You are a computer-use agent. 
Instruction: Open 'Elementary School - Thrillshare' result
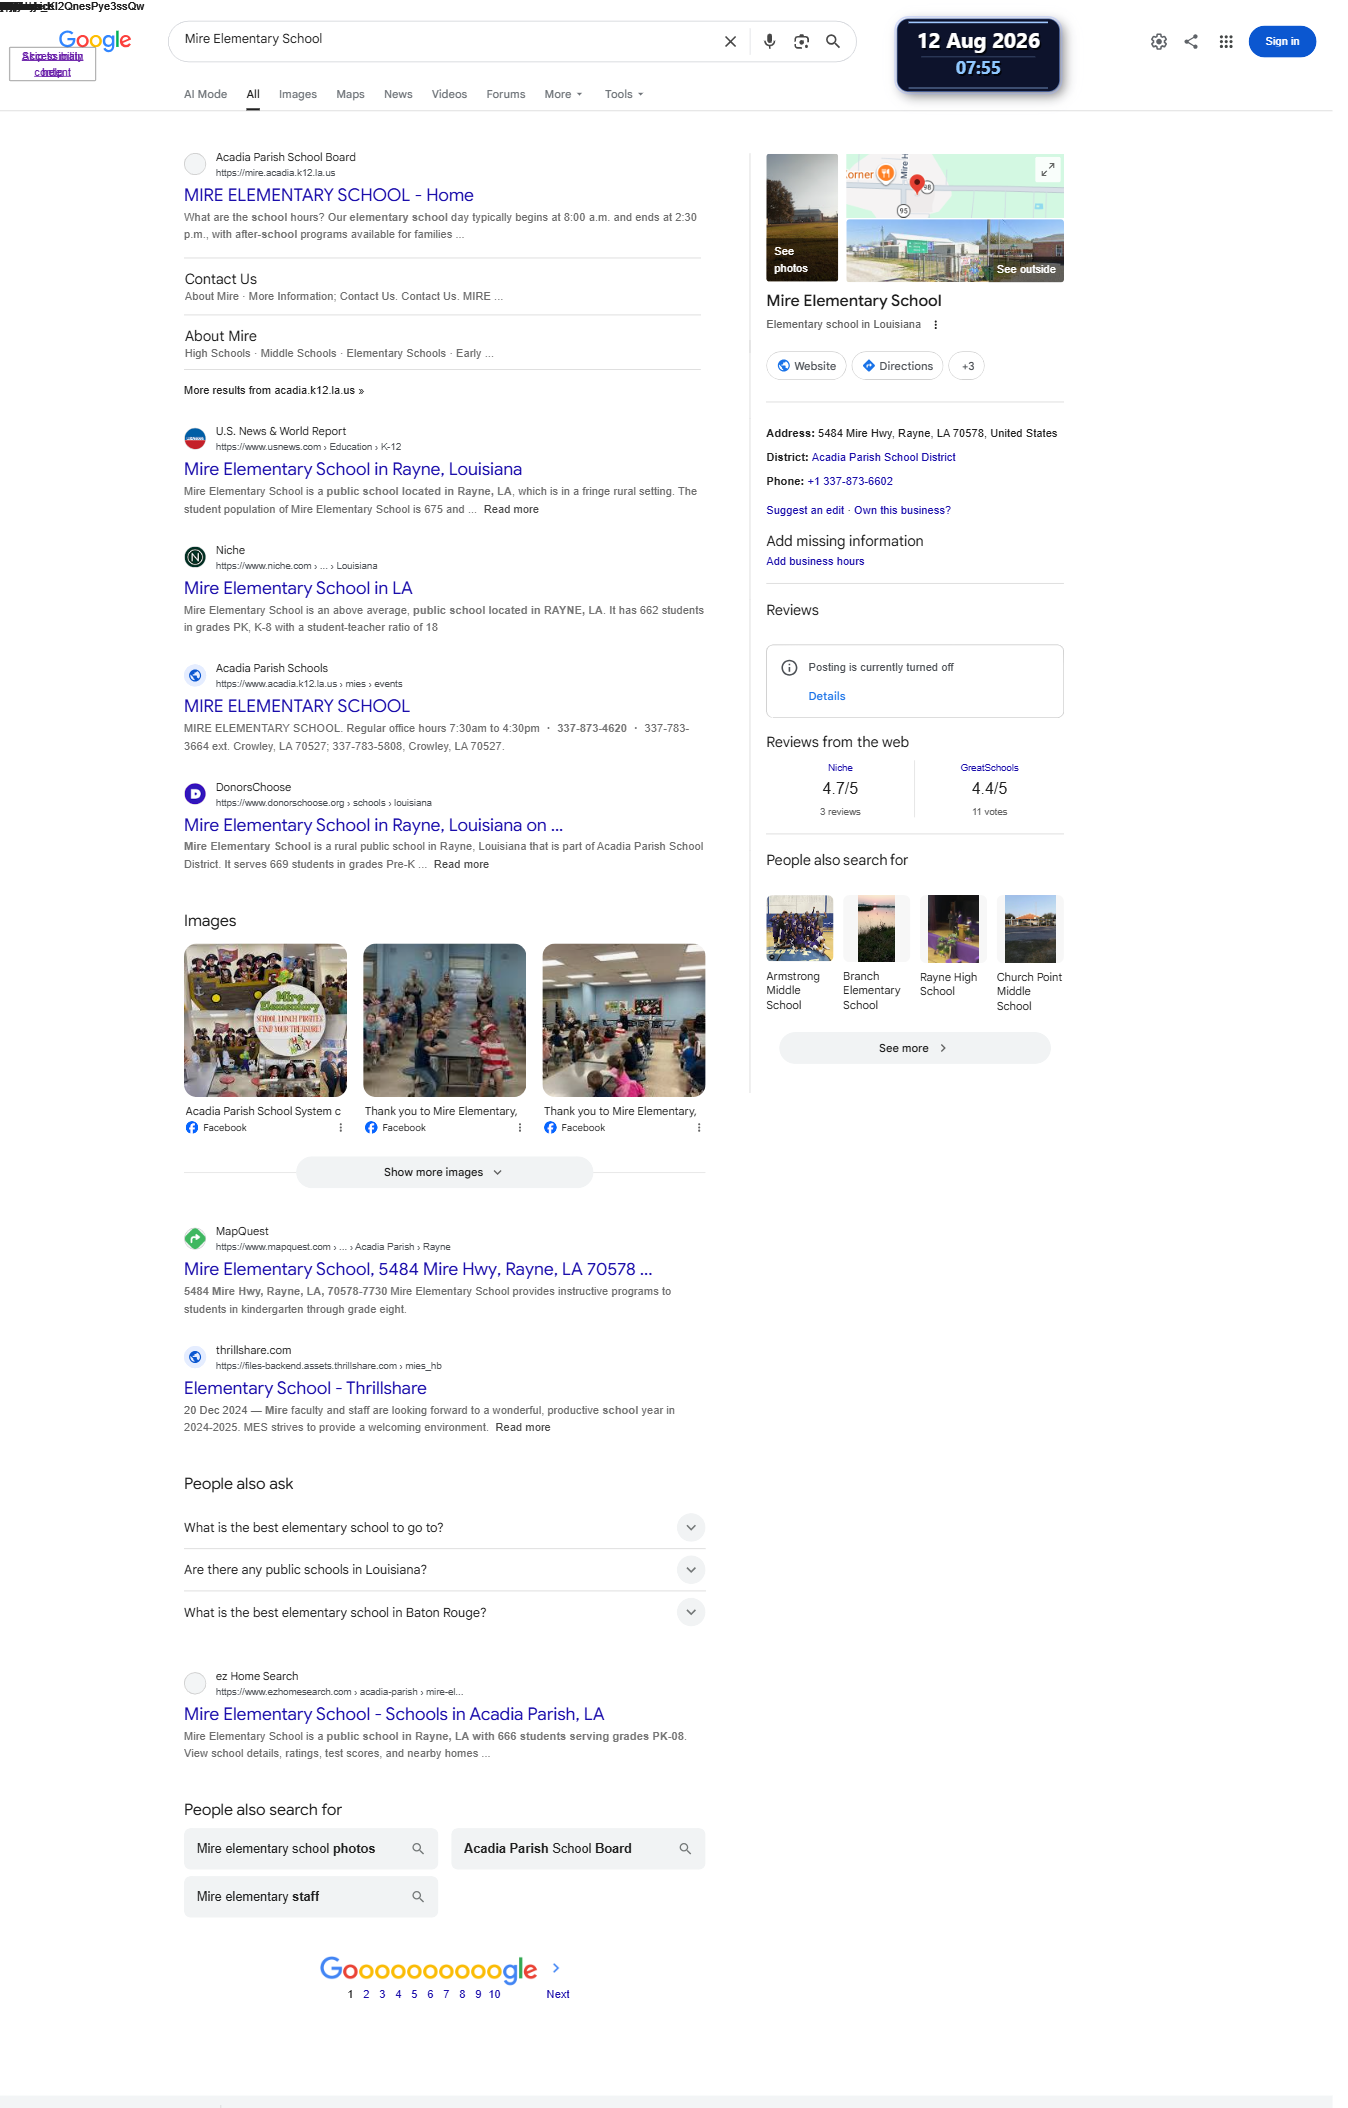305,1388
